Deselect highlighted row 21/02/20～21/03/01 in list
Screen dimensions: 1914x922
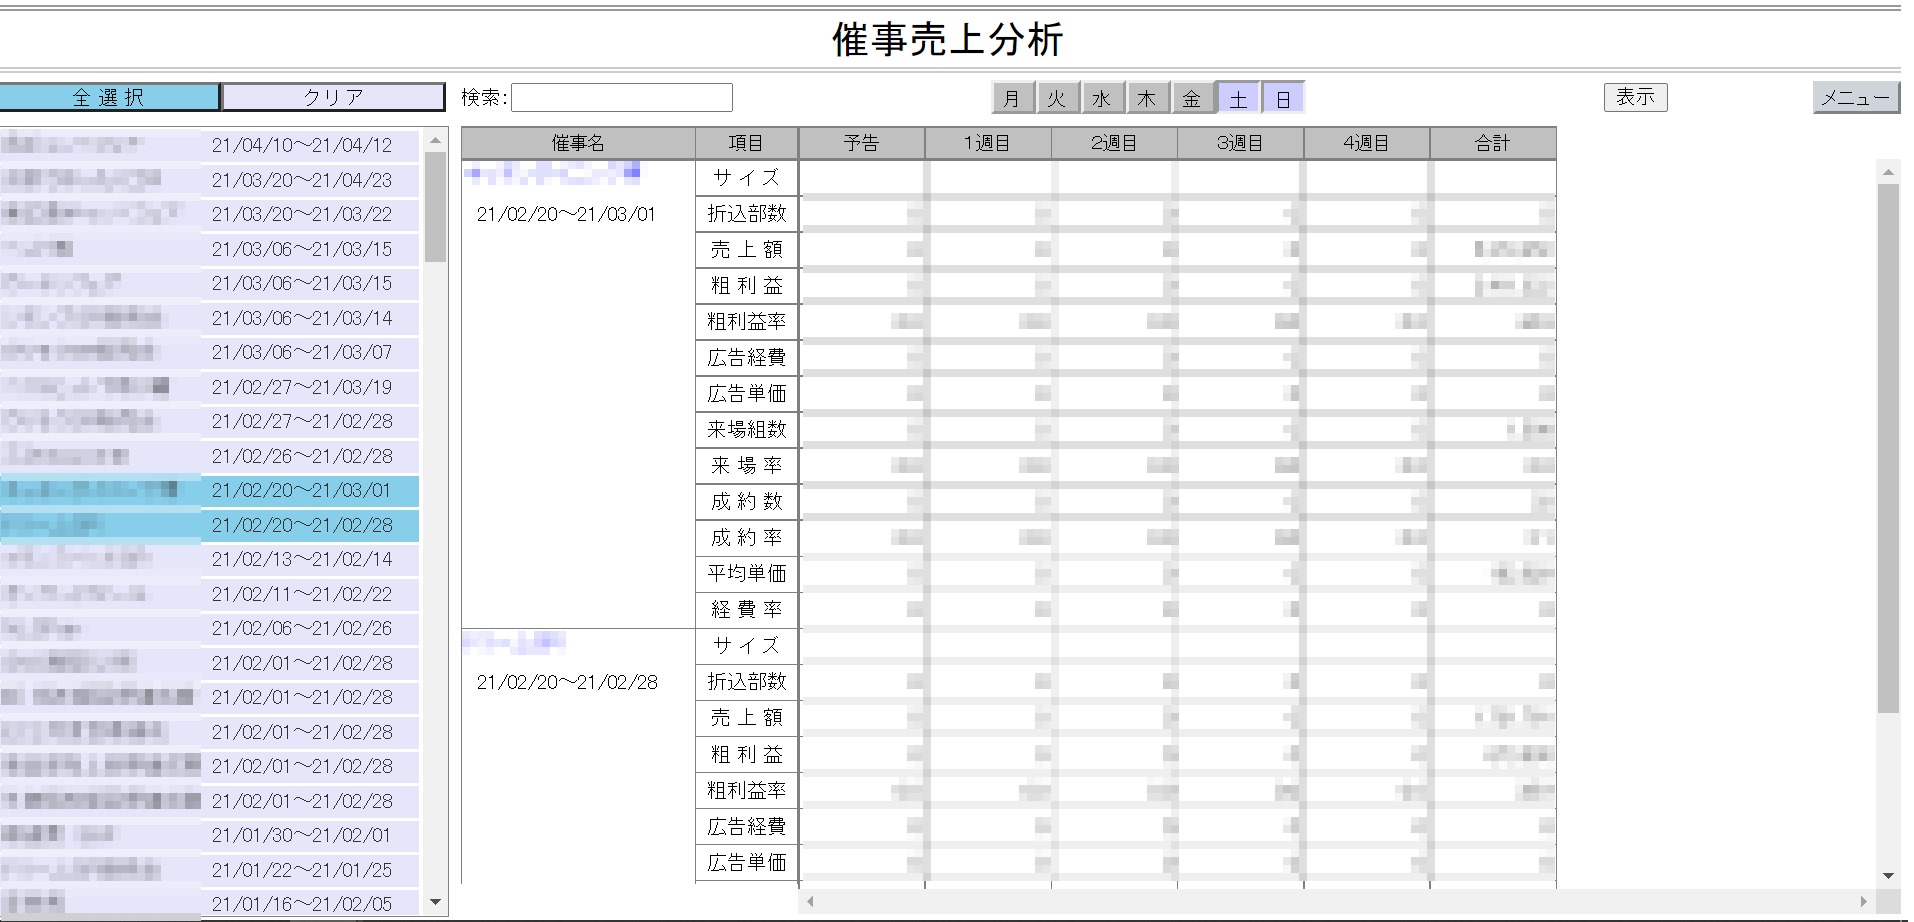pos(209,490)
